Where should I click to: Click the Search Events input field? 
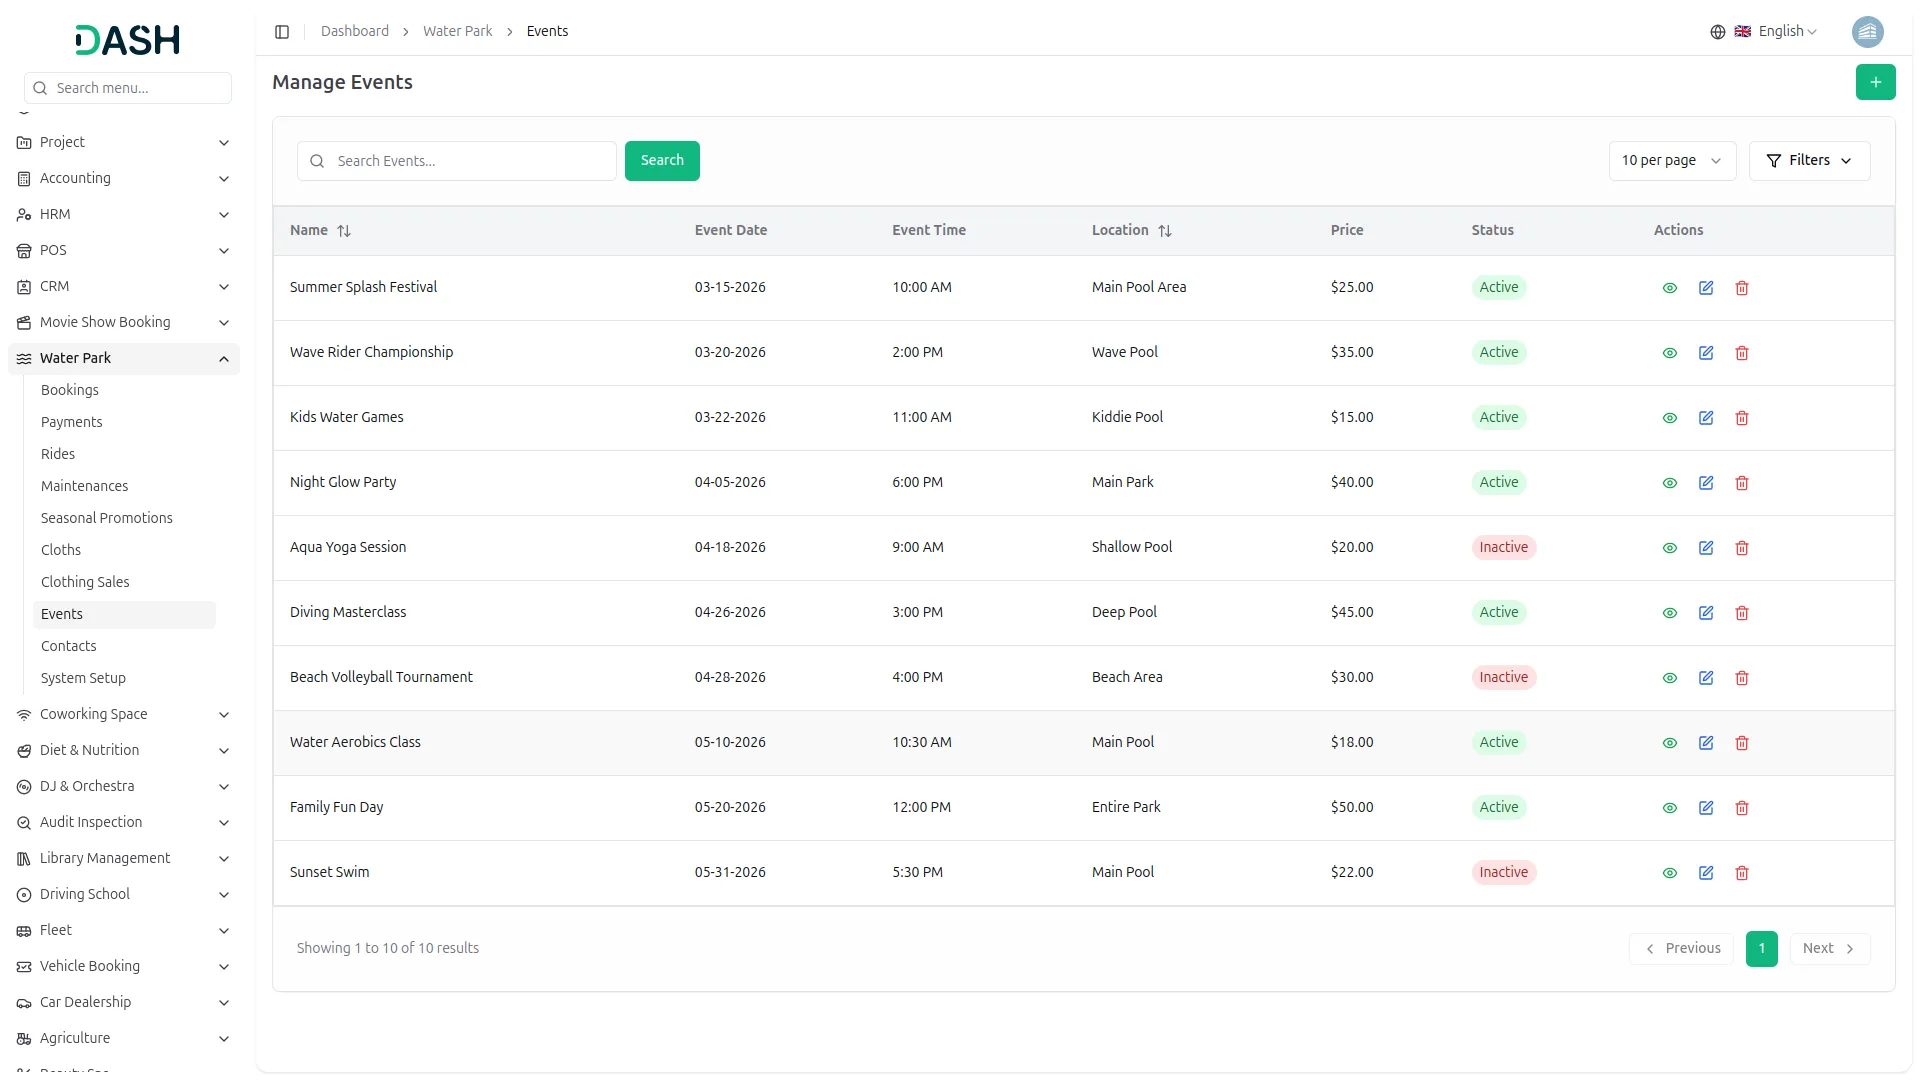click(x=470, y=161)
